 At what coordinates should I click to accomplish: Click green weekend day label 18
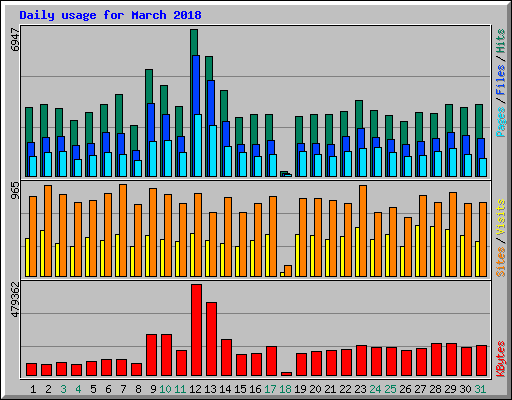click(x=285, y=389)
